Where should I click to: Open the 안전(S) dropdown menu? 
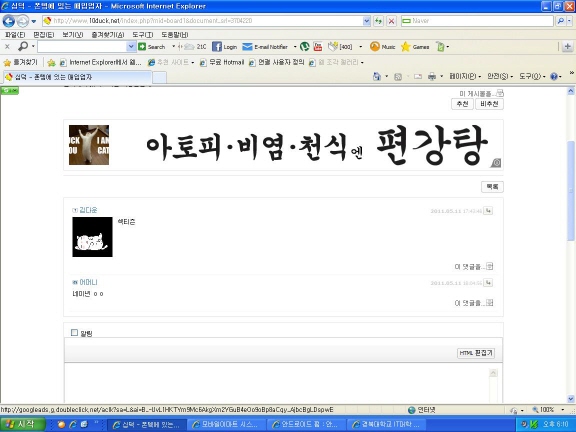point(500,76)
